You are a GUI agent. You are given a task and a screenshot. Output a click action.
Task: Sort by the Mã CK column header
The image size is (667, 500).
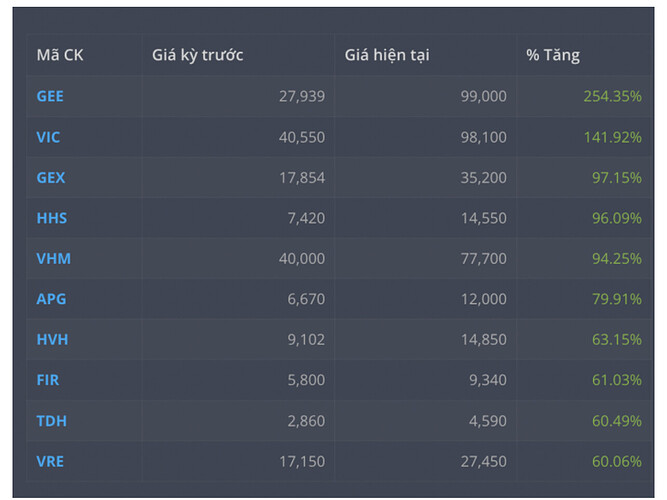coord(60,55)
